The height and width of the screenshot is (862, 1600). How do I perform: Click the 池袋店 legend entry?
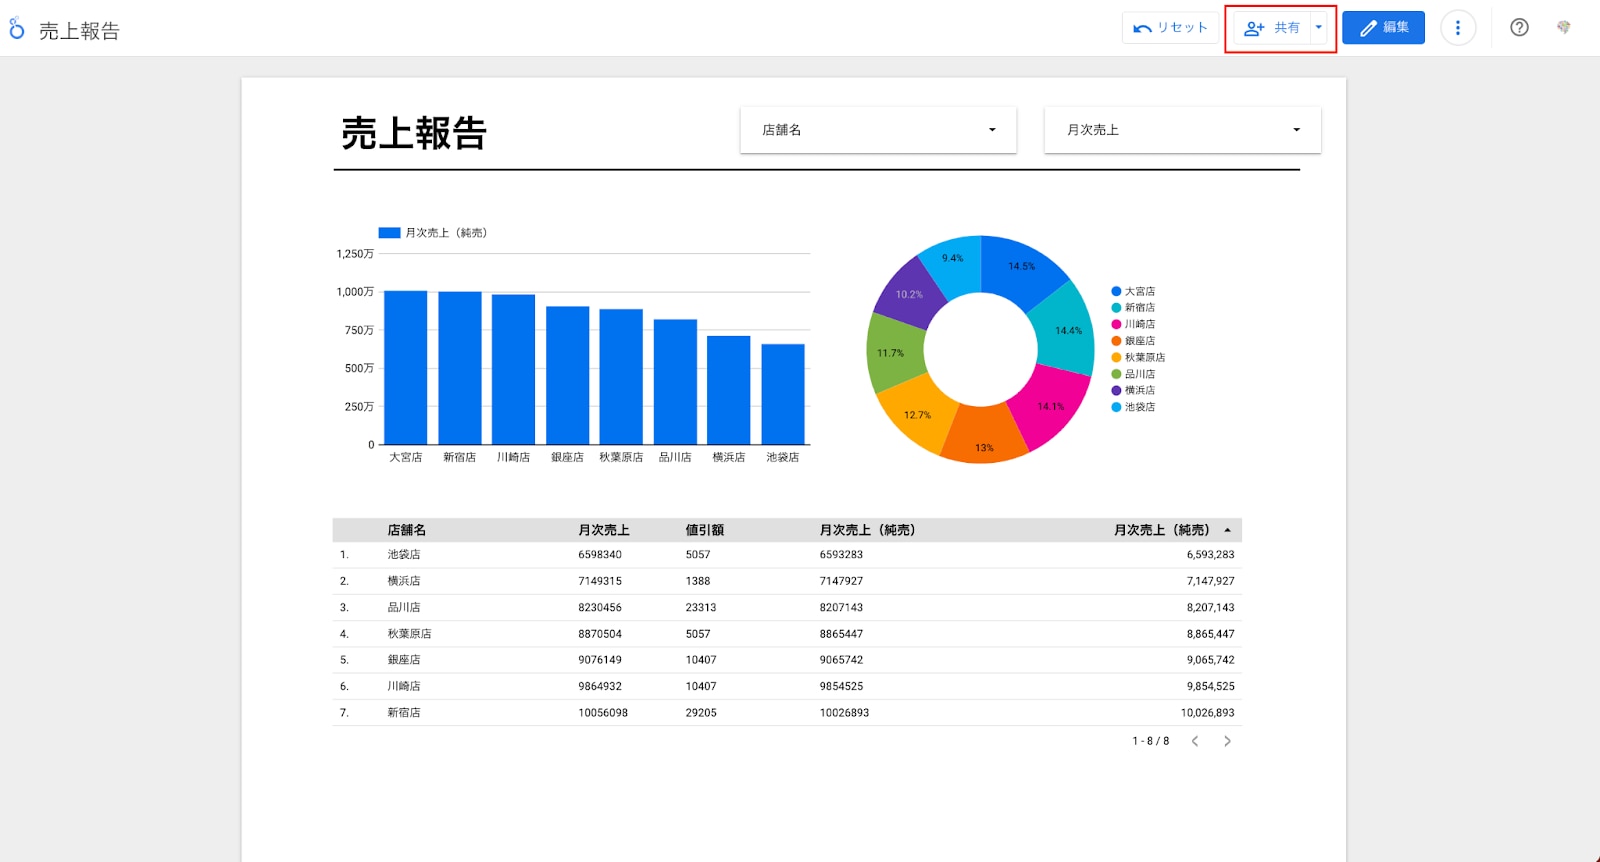pyautogui.click(x=1133, y=407)
